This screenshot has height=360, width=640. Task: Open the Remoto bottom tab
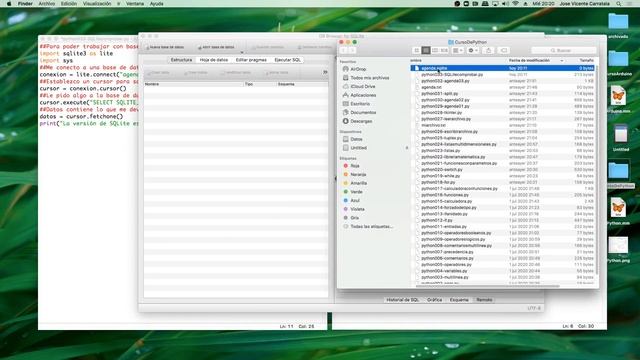click(x=484, y=300)
